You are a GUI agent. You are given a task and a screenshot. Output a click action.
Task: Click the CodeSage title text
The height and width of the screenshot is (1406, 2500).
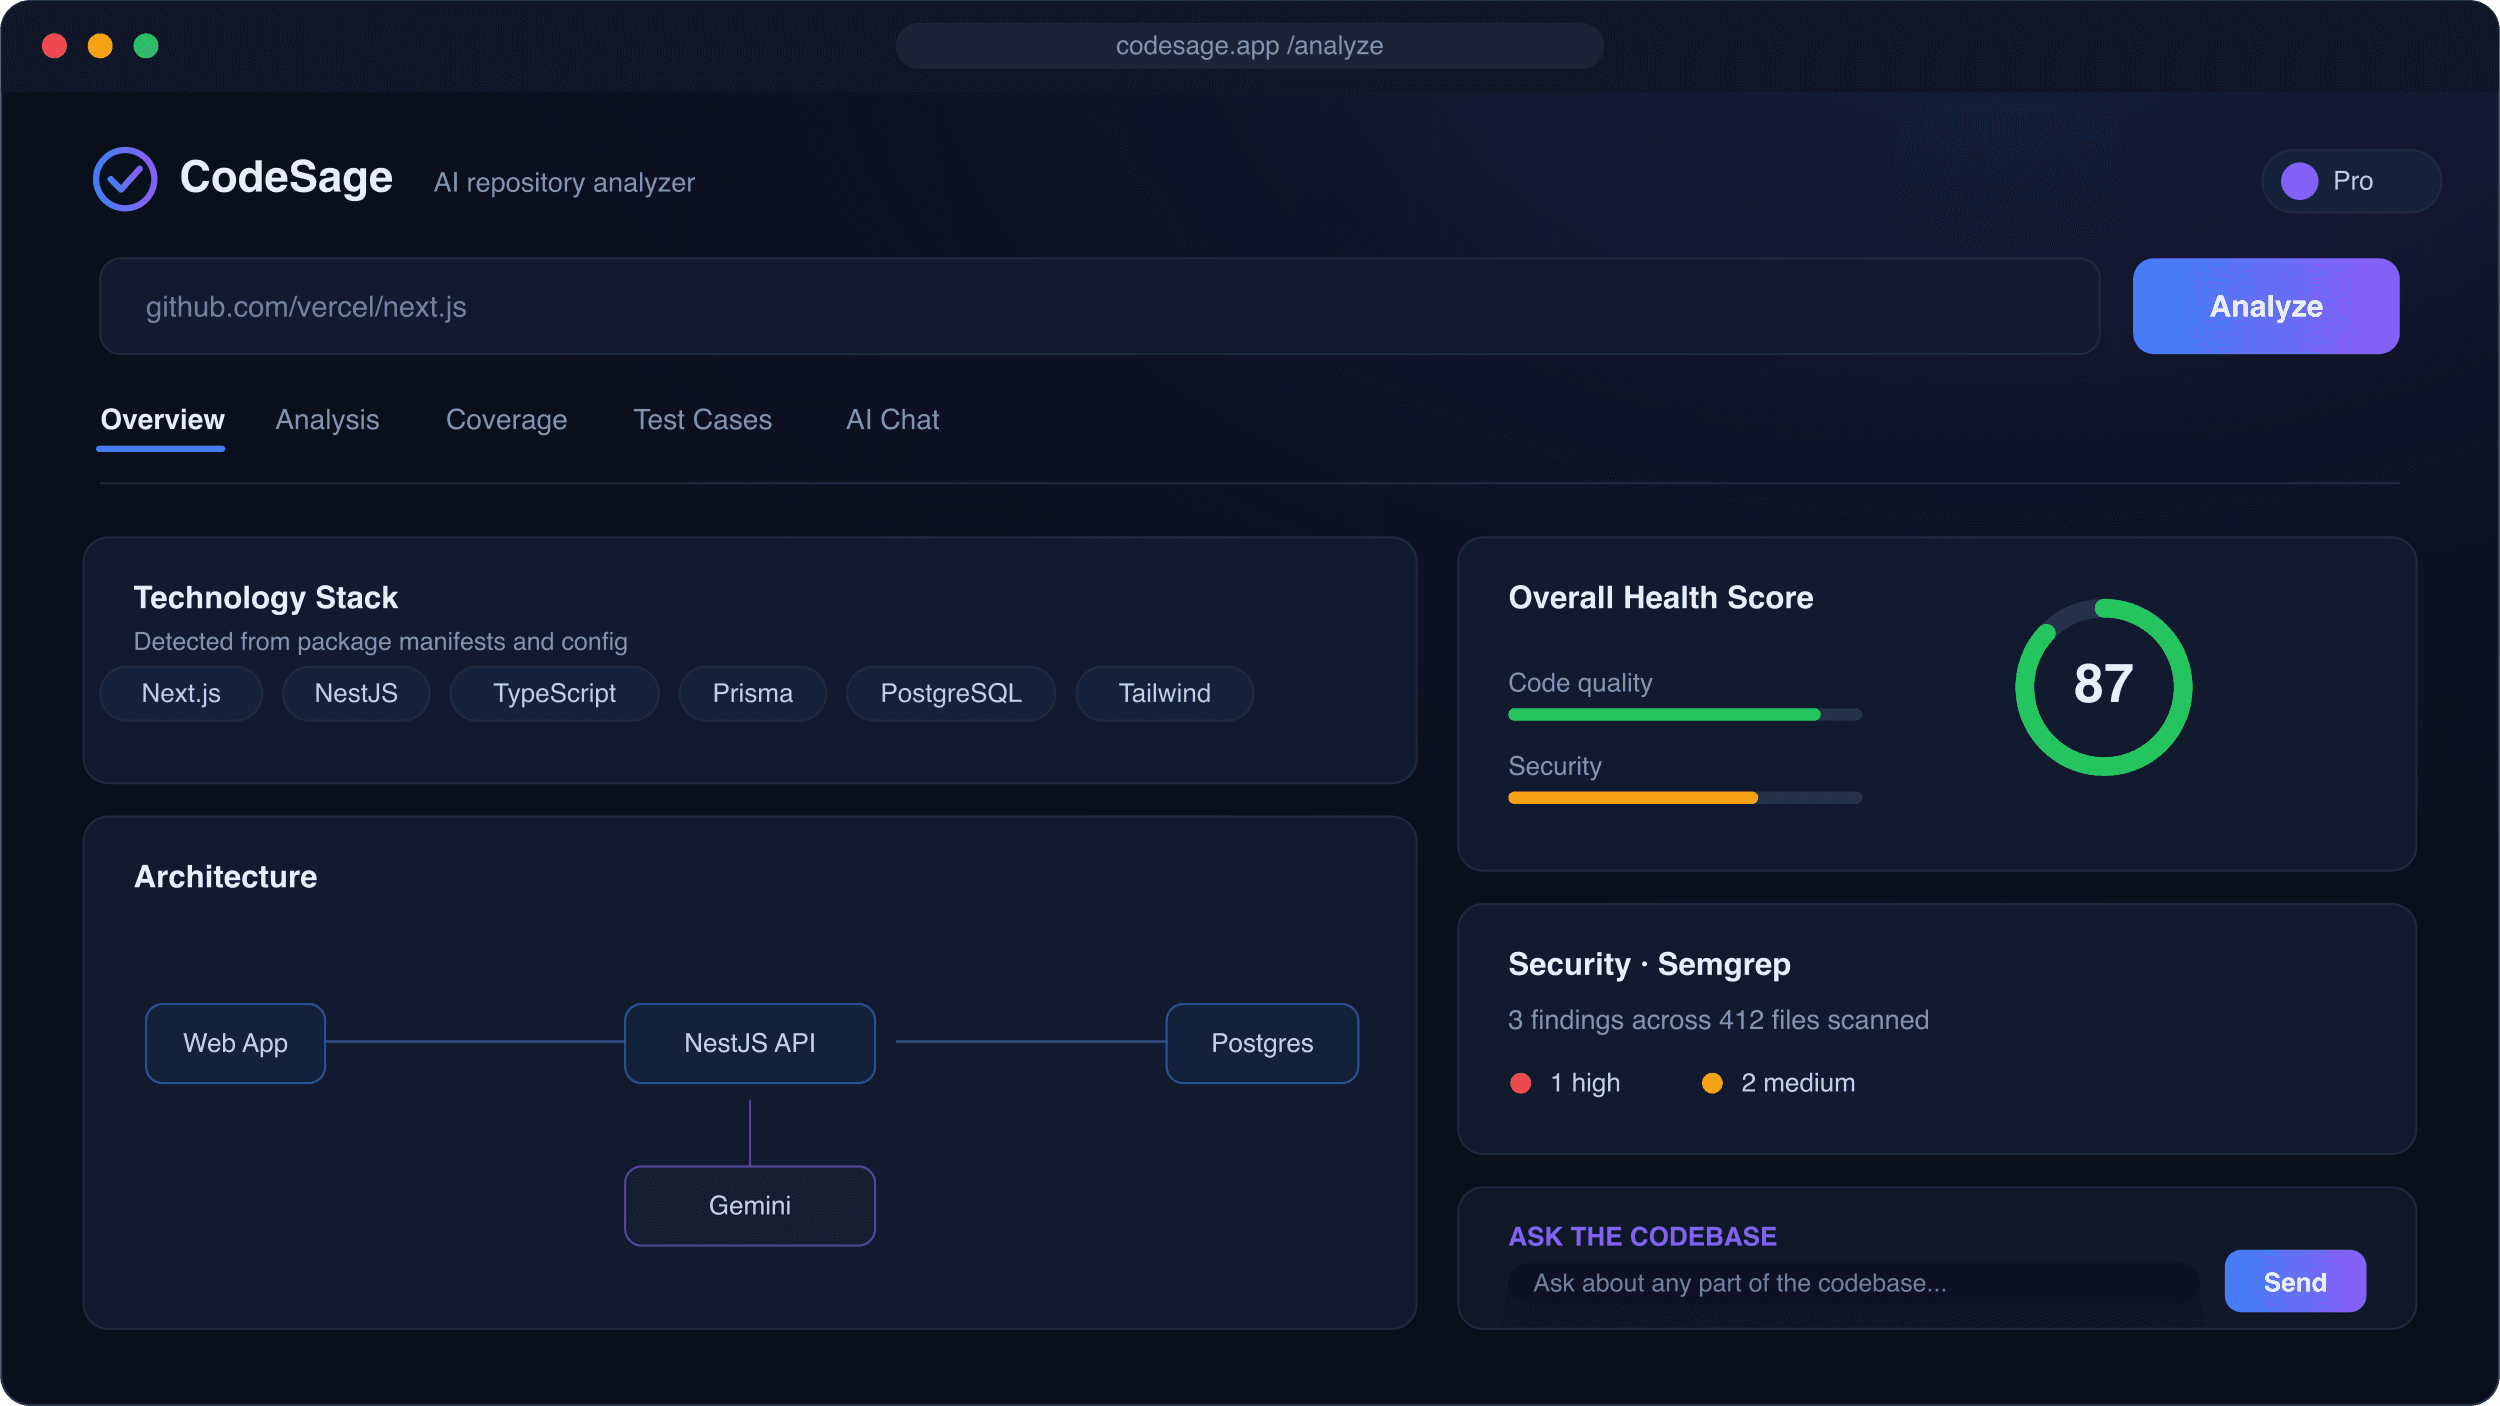(x=286, y=178)
